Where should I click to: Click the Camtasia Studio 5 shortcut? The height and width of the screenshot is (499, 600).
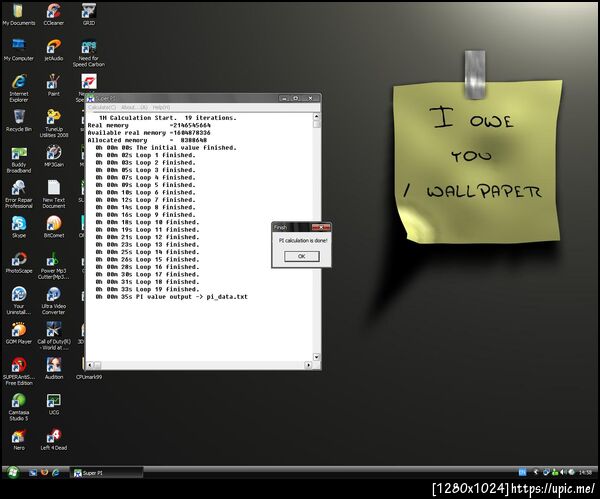click(x=19, y=407)
